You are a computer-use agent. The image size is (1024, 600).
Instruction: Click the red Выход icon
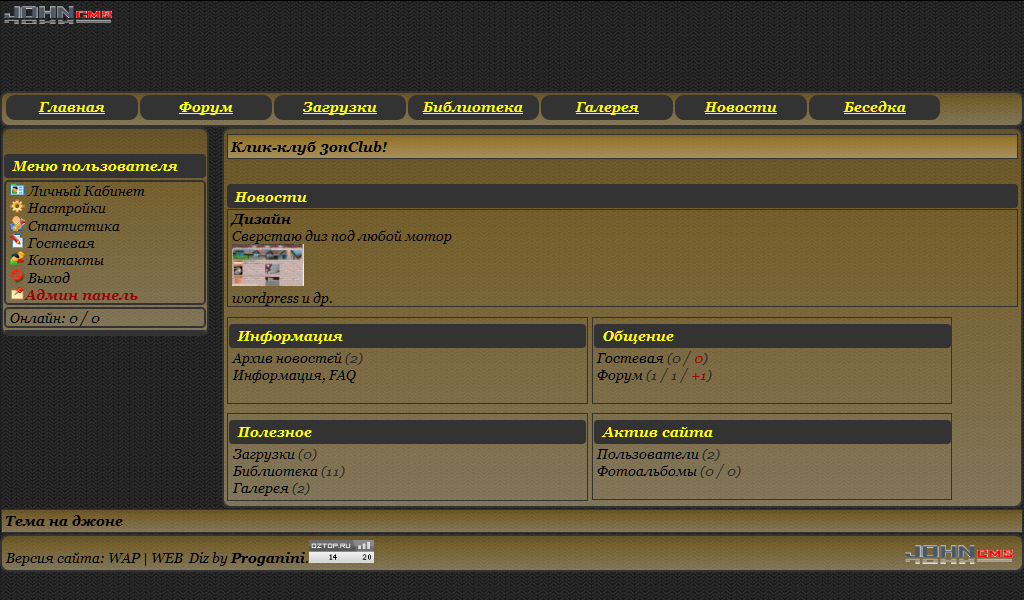[x=17, y=276]
